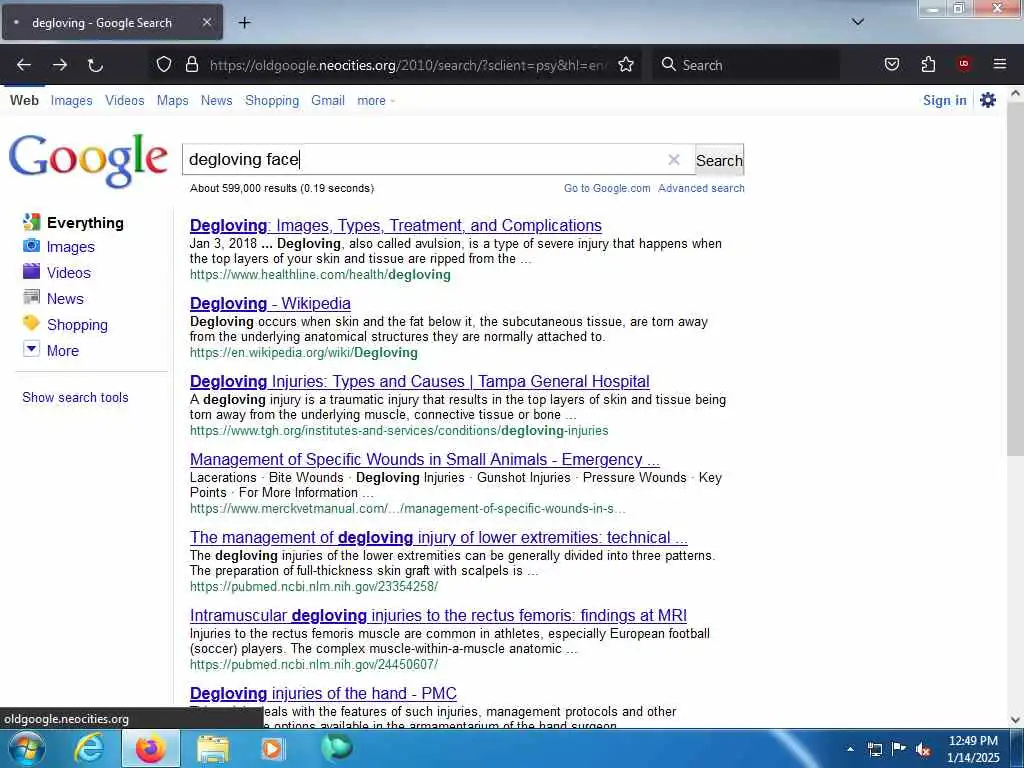The image size is (1024, 768).
Task: Show hidden system tray icons
Action: pyautogui.click(x=850, y=749)
